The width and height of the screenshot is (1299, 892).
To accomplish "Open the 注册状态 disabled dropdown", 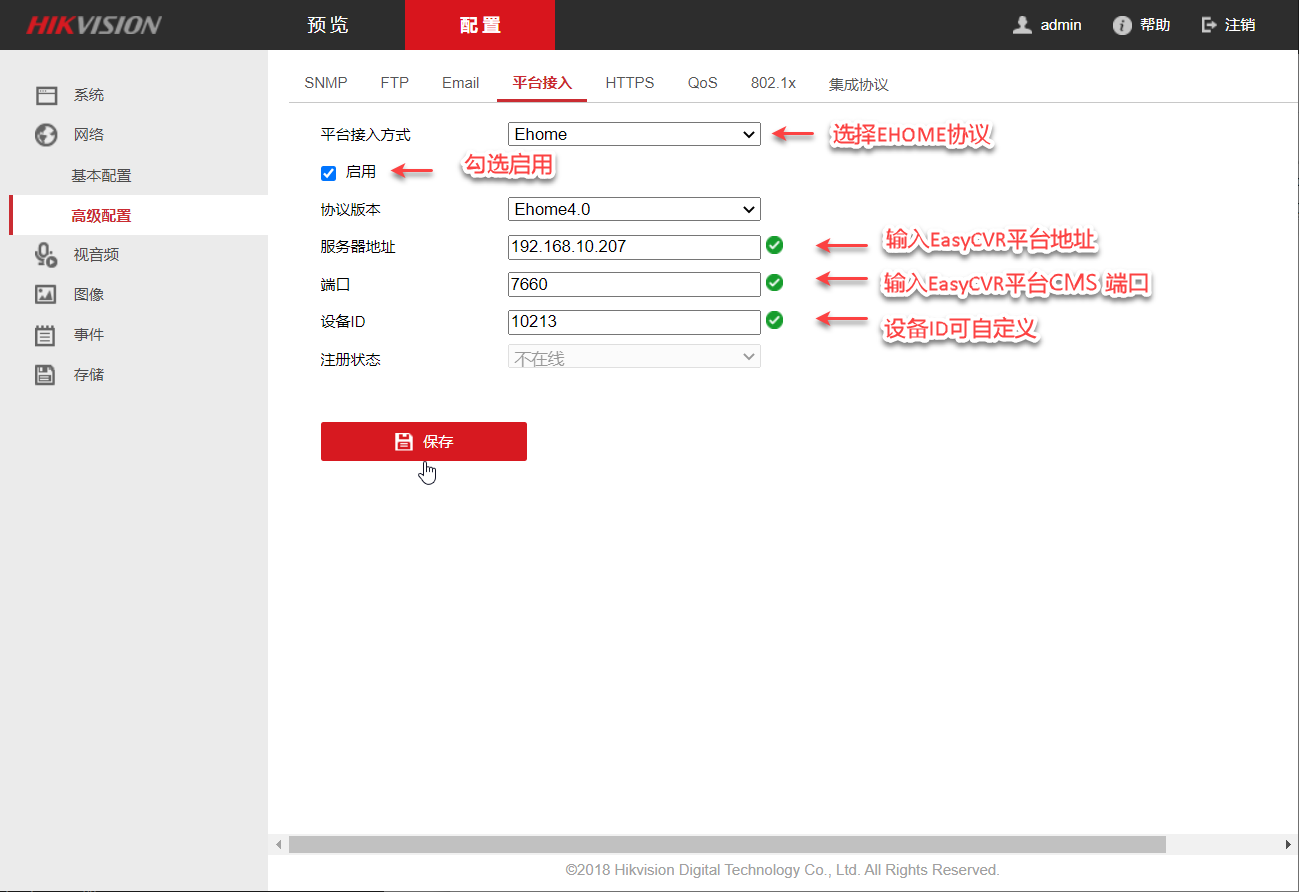I will coord(634,357).
